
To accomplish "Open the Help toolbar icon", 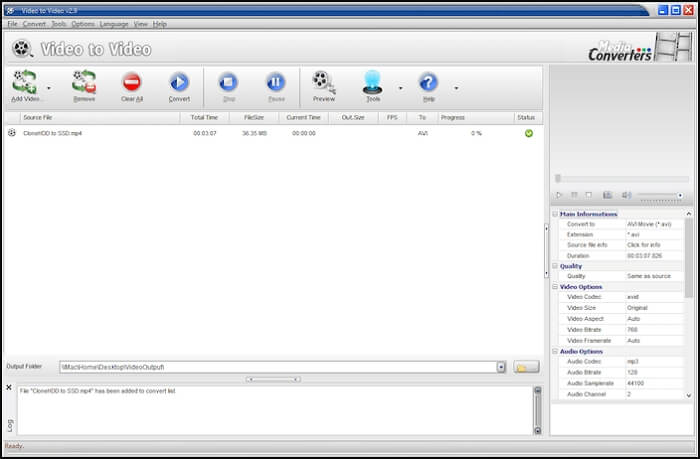I will point(428,84).
